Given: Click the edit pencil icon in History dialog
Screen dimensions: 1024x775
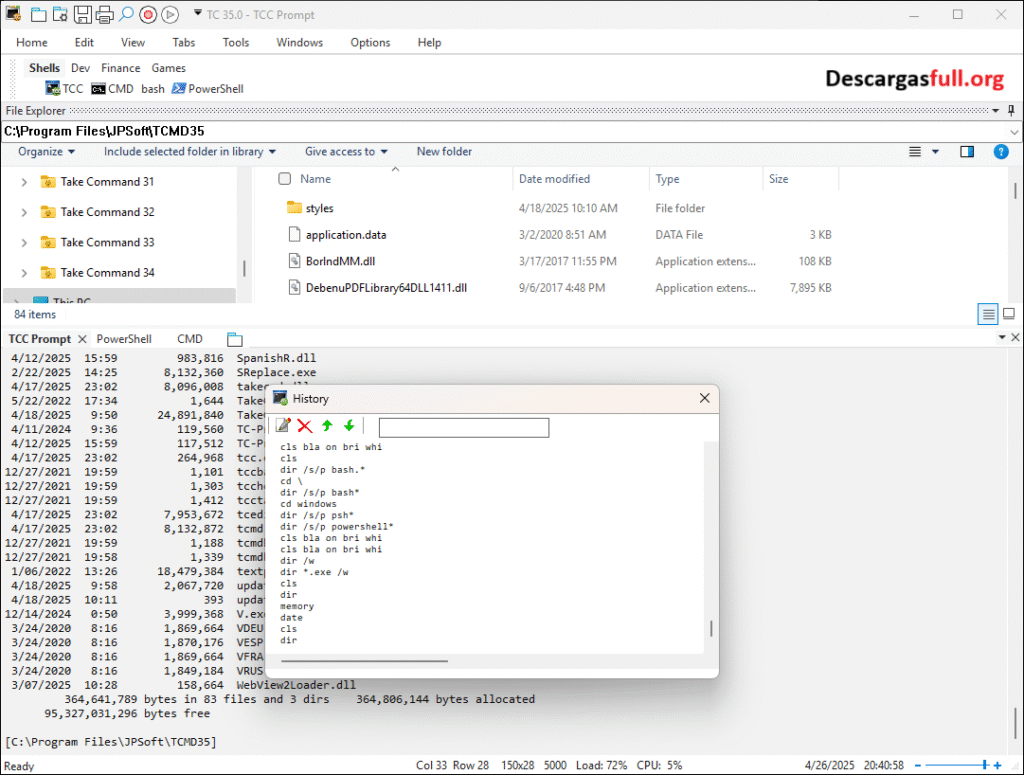Looking at the screenshot, I should (283, 426).
